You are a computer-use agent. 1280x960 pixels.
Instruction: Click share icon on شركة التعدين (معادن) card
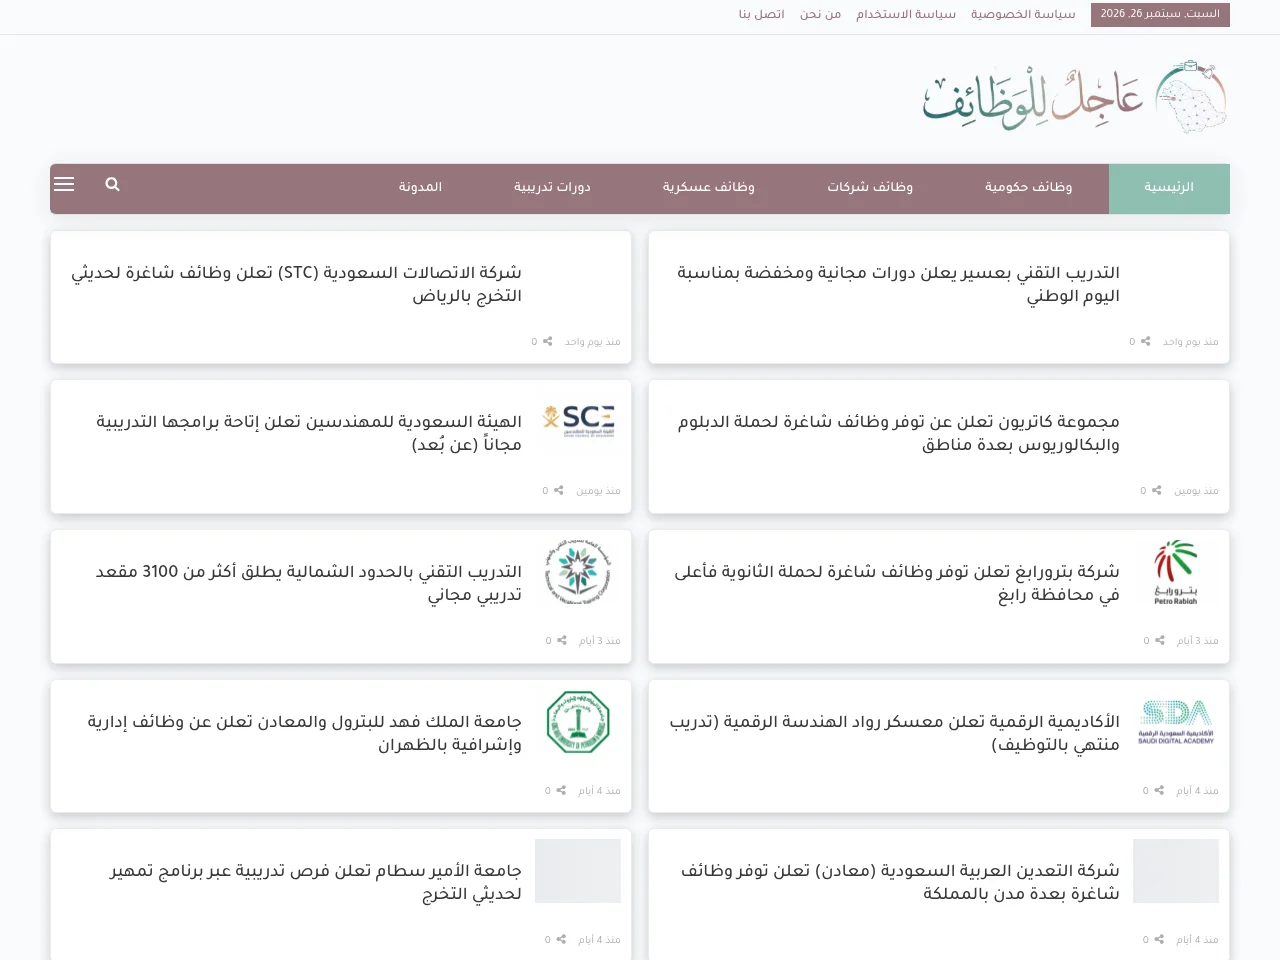click(1159, 939)
